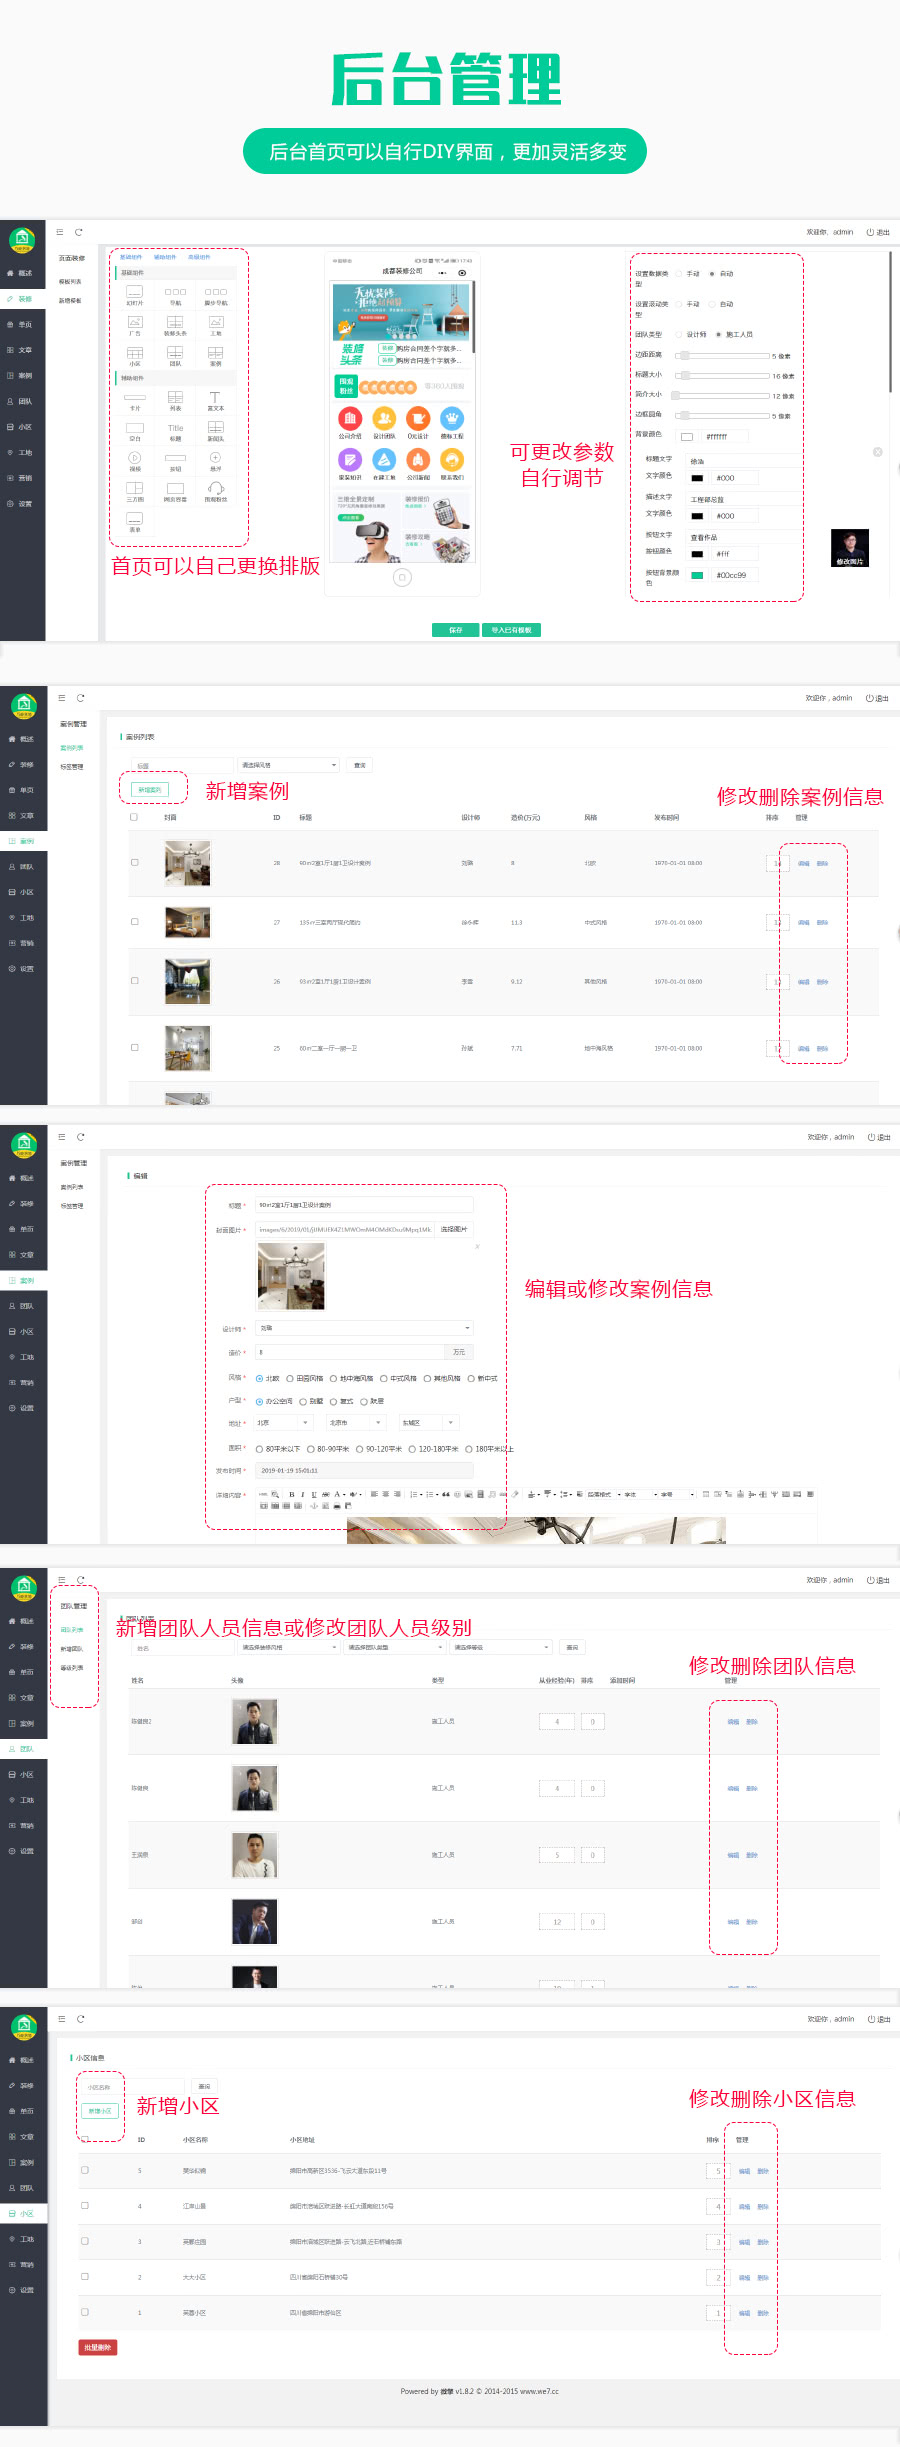
Task: Open the 设计师 dropdown in the case edit form
Action: tap(364, 1328)
